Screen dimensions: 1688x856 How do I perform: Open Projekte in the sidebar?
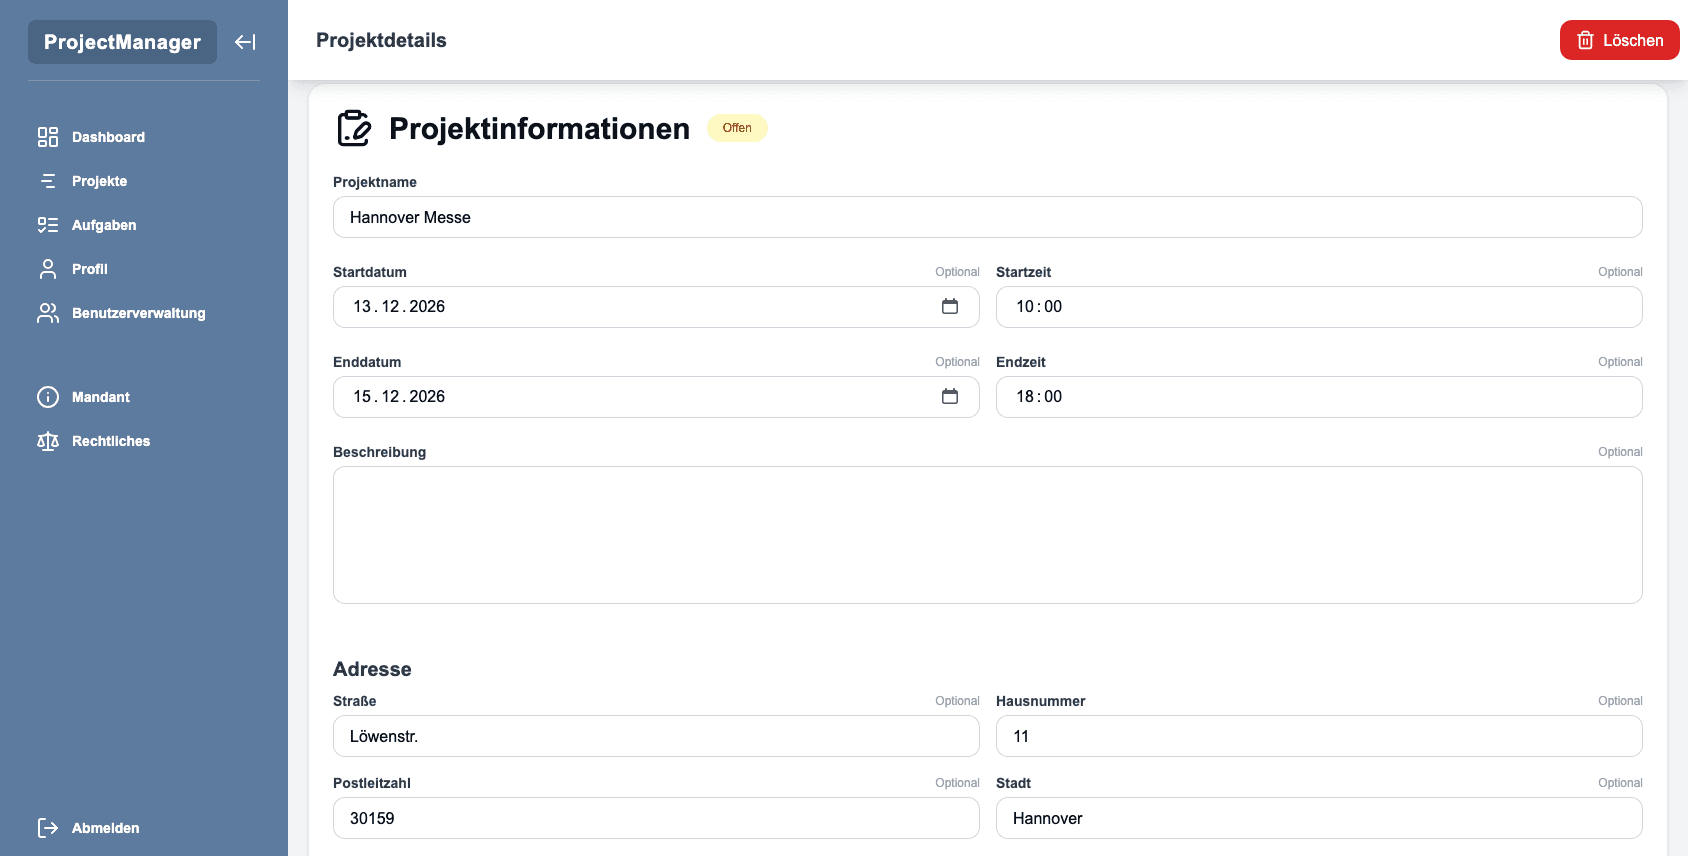99,181
